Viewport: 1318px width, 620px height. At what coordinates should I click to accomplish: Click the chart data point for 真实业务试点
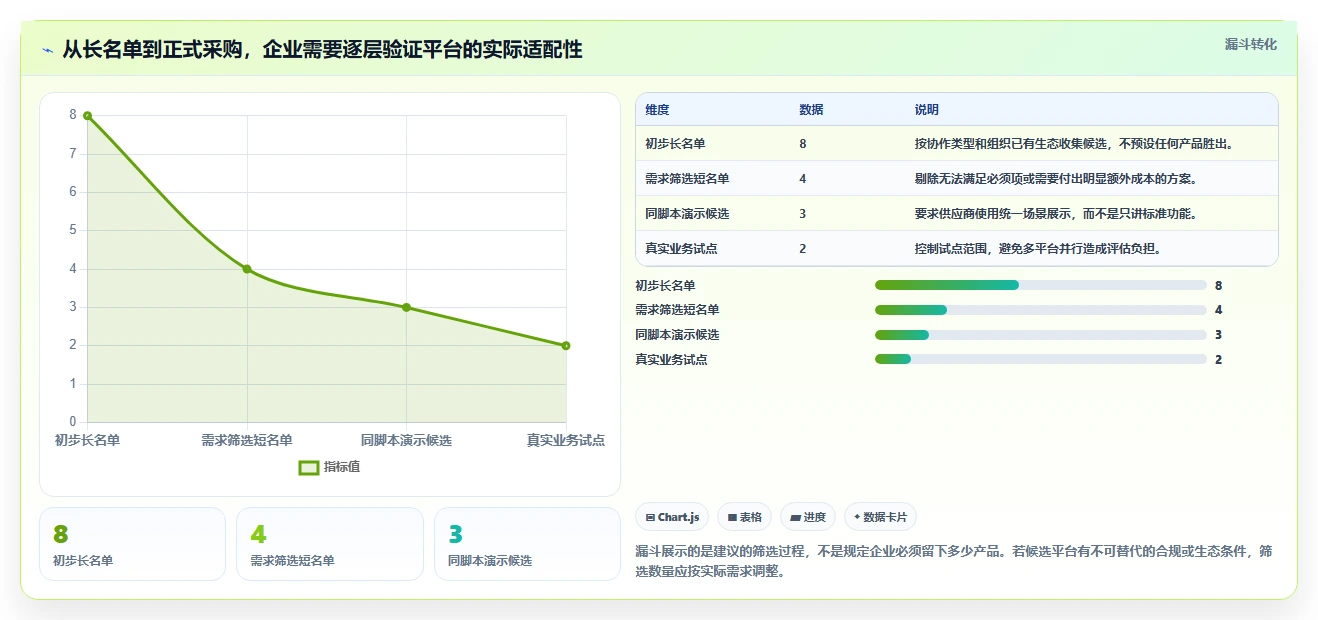[566, 346]
